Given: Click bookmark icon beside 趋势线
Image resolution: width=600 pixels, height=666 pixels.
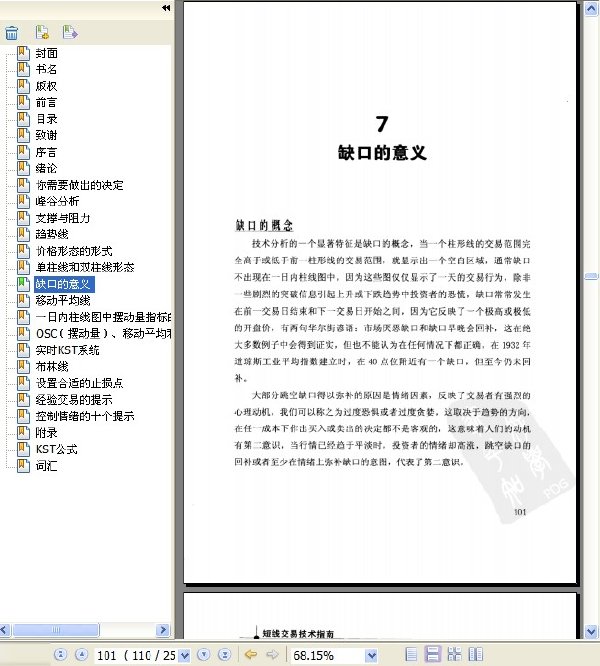Looking at the screenshot, I should (23, 234).
